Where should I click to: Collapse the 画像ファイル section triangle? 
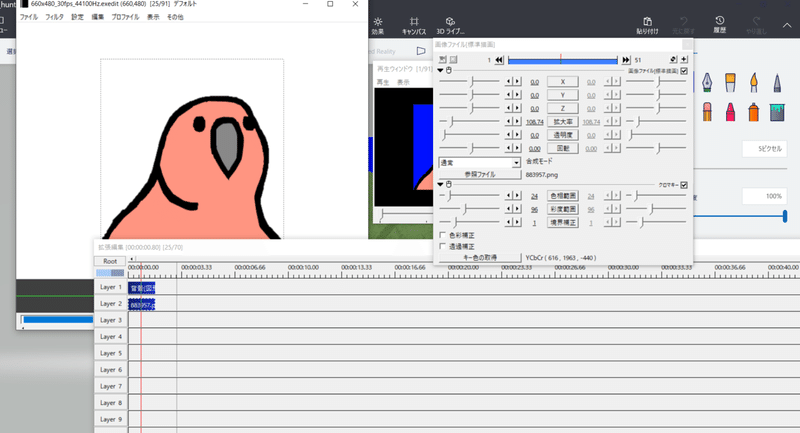pos(440,70)
